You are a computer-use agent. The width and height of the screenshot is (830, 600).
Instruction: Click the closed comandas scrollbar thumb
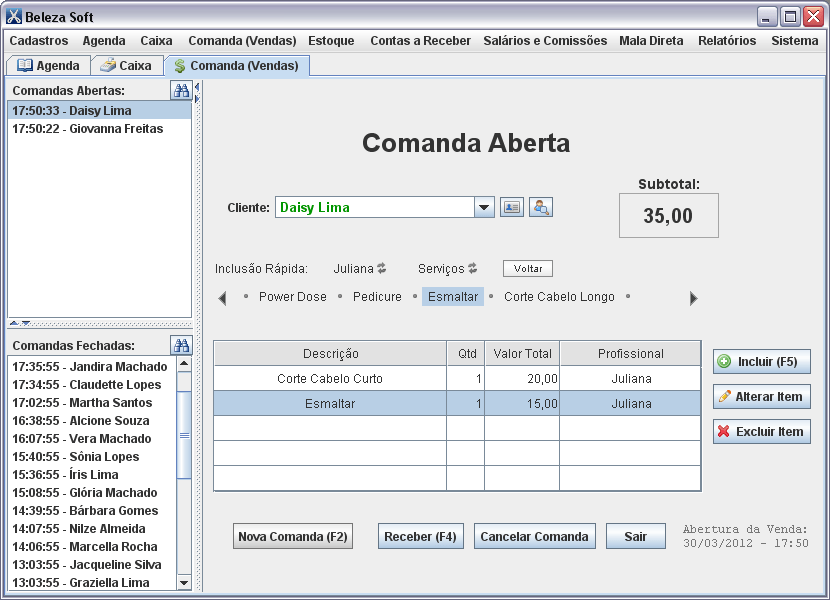(184, 435)
